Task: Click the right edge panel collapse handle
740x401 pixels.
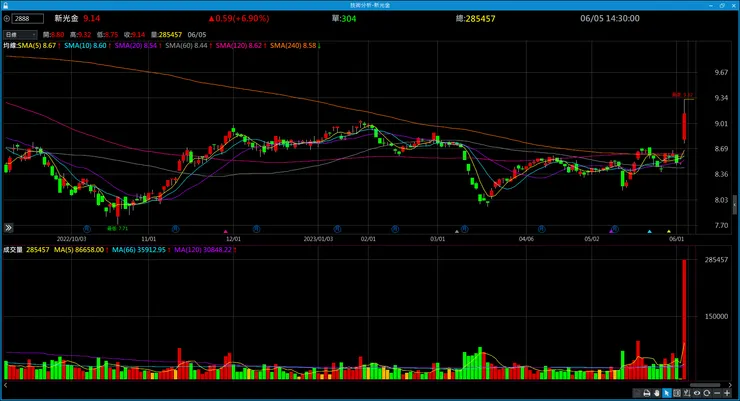Action: (734, 205)
